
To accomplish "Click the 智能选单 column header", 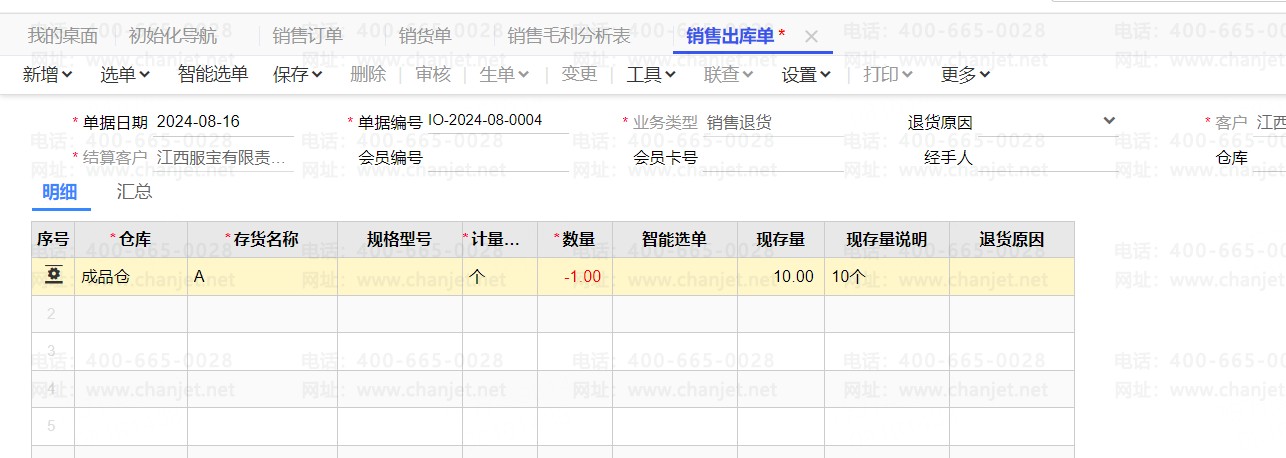I will pyautogui.click(x=675, y=240).
